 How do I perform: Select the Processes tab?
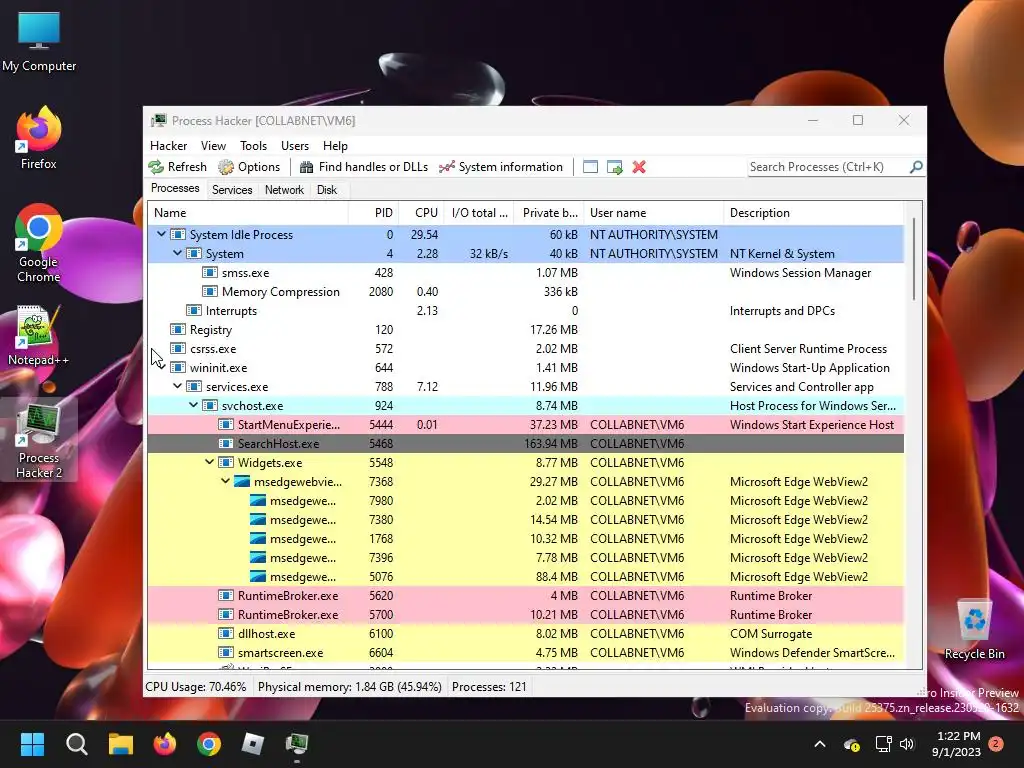coord(175,189)
